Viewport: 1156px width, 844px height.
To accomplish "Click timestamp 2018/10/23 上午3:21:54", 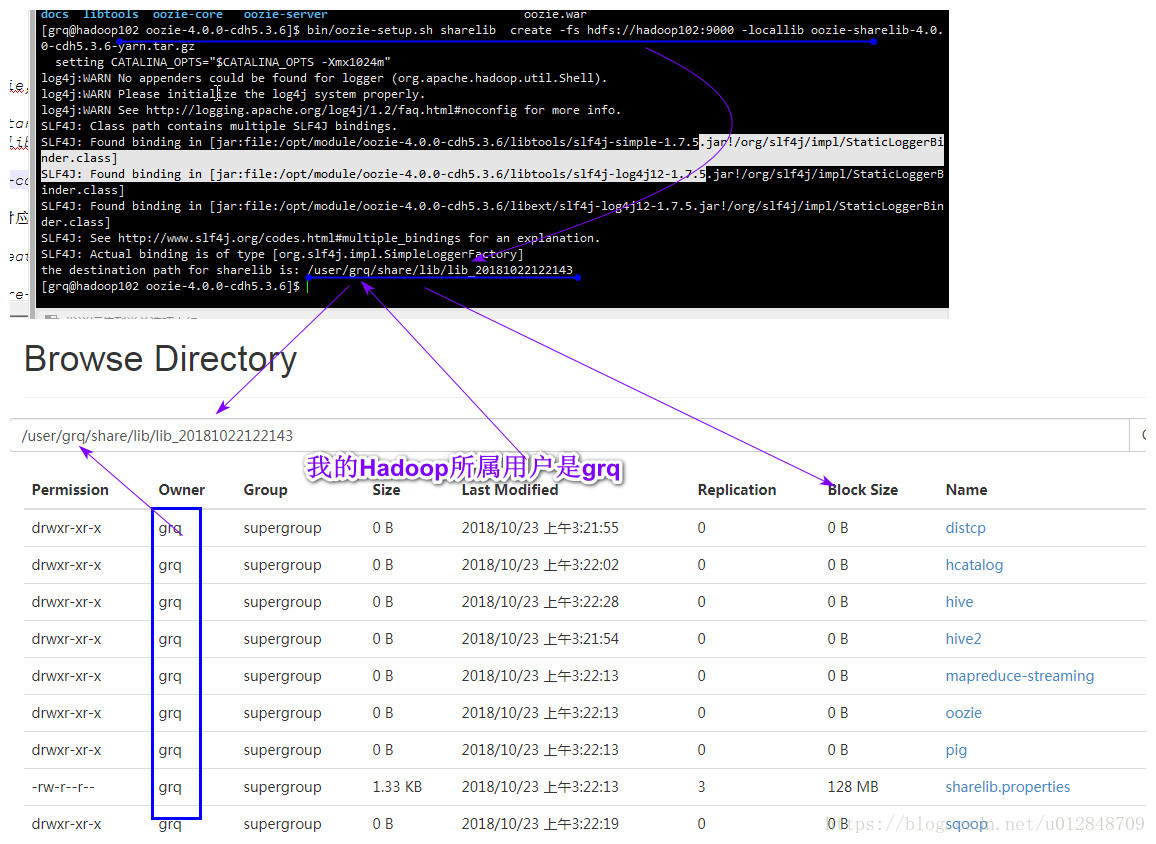I will pyautogui.click(x=540, y=638).
